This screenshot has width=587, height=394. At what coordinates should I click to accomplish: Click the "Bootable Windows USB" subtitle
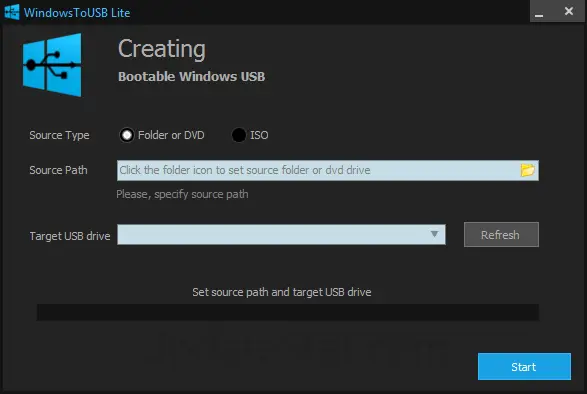click(191, 76)
